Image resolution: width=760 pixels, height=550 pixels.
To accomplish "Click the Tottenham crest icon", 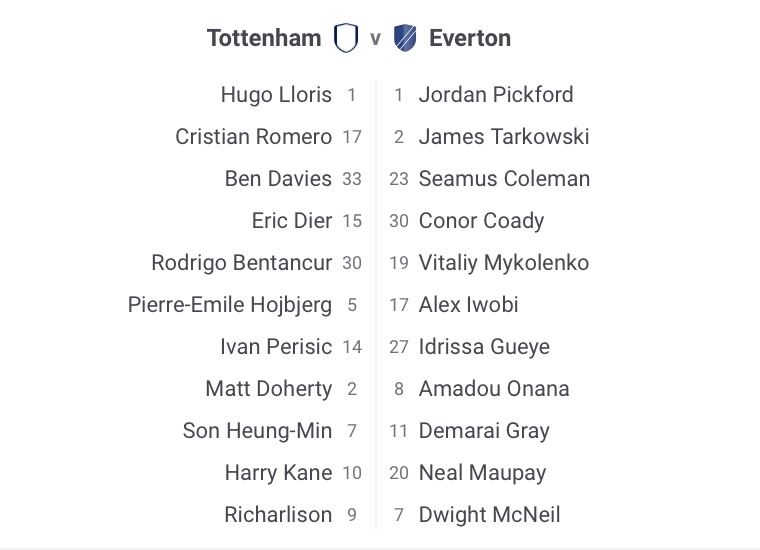I will pyautogui.click(x=346, y=39).
